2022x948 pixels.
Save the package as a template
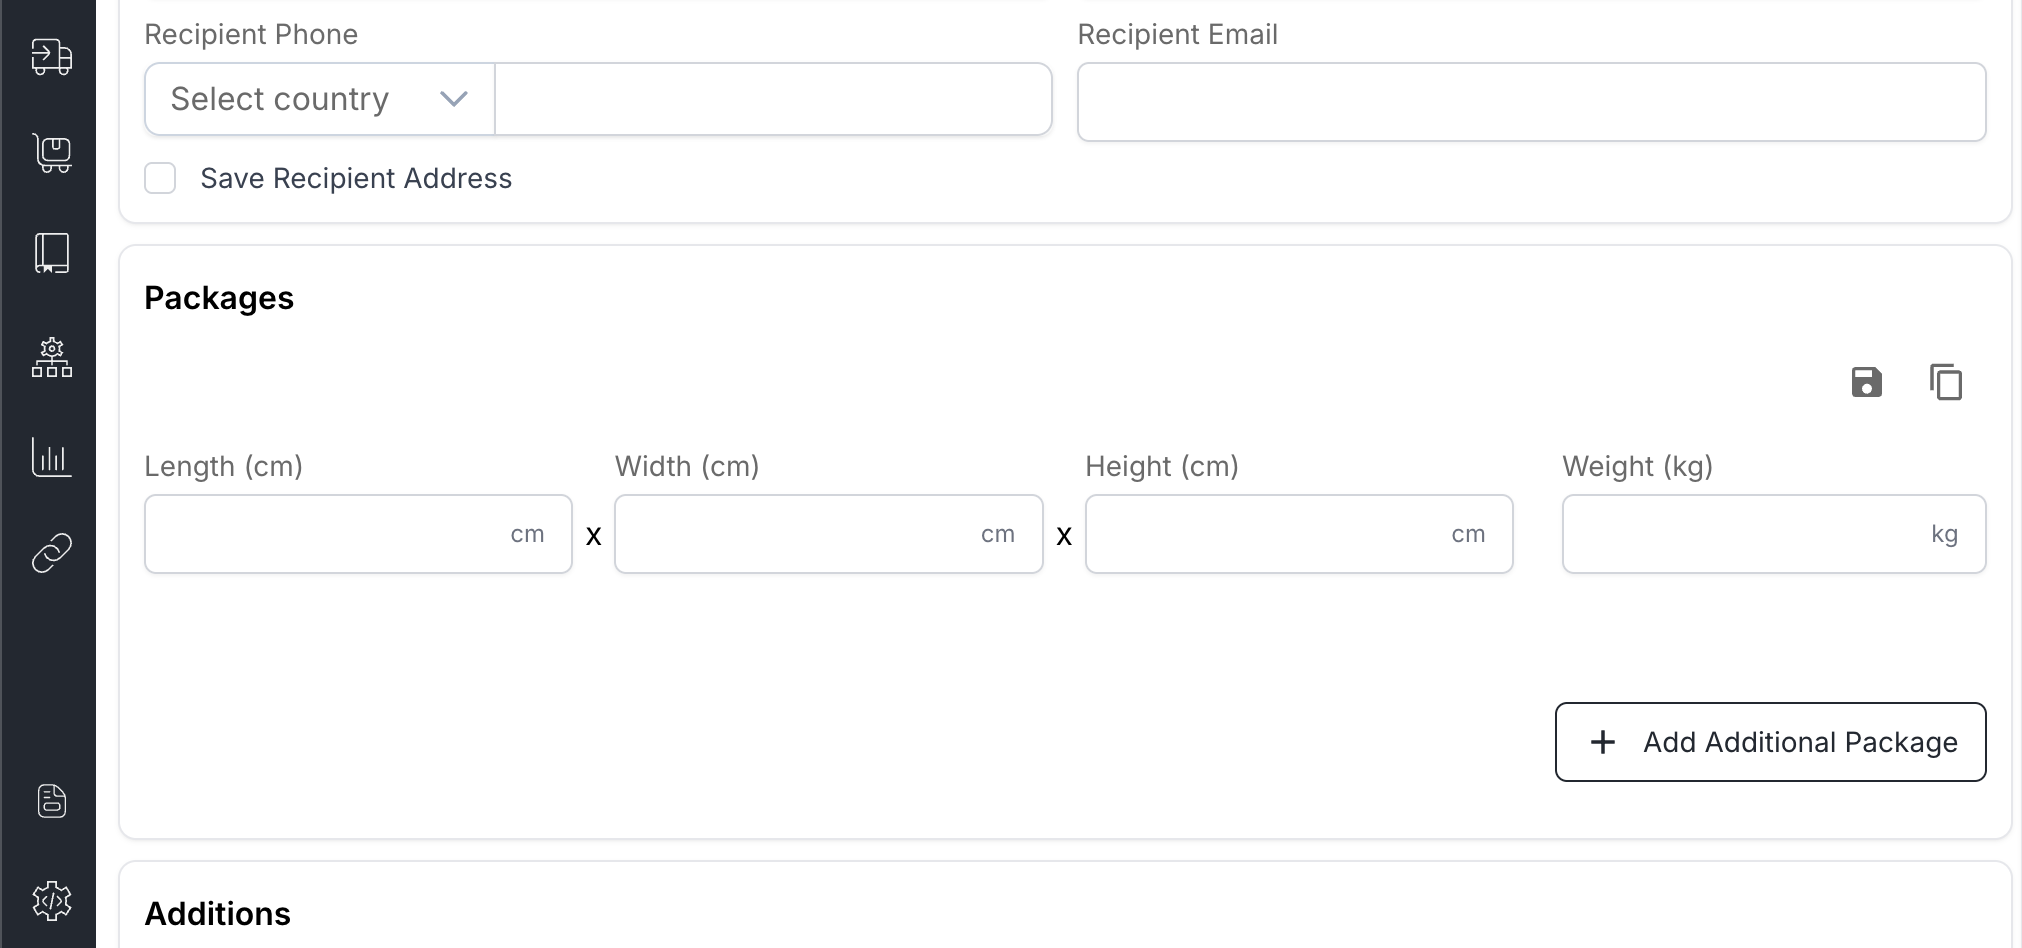[x=1866, y=382]
